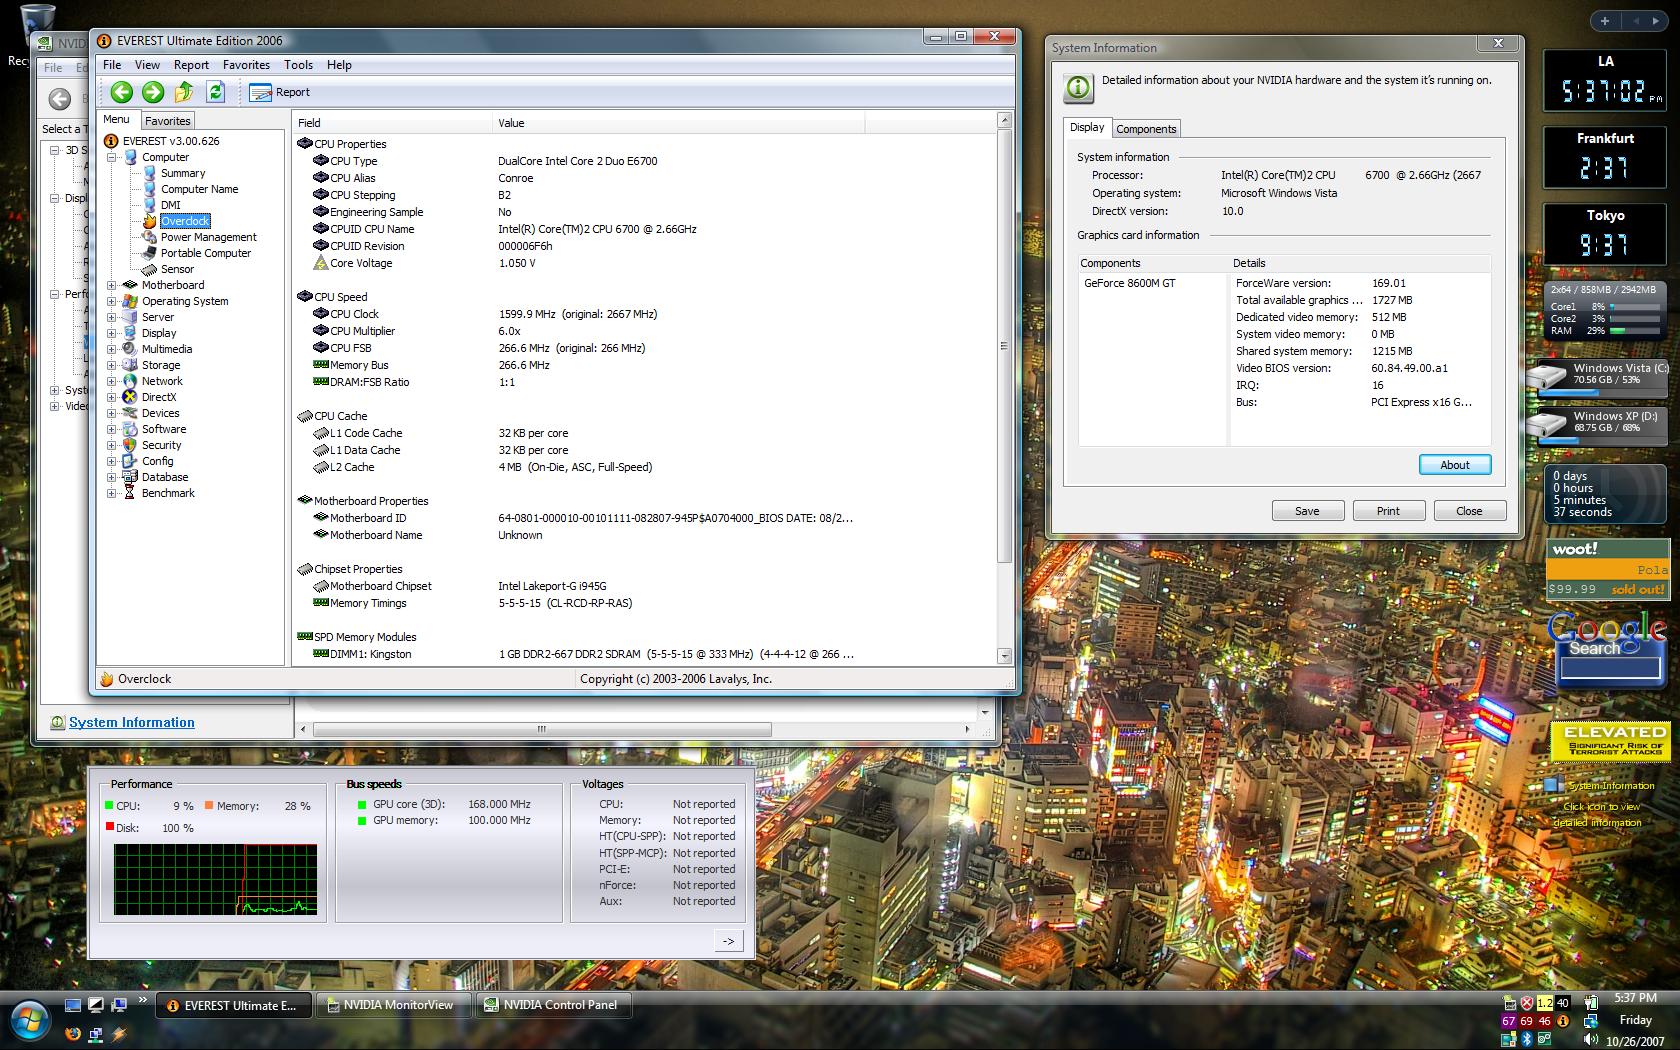Click the Software icon in EVEREST tree
1680x1050 pixels.
(129, 429)
